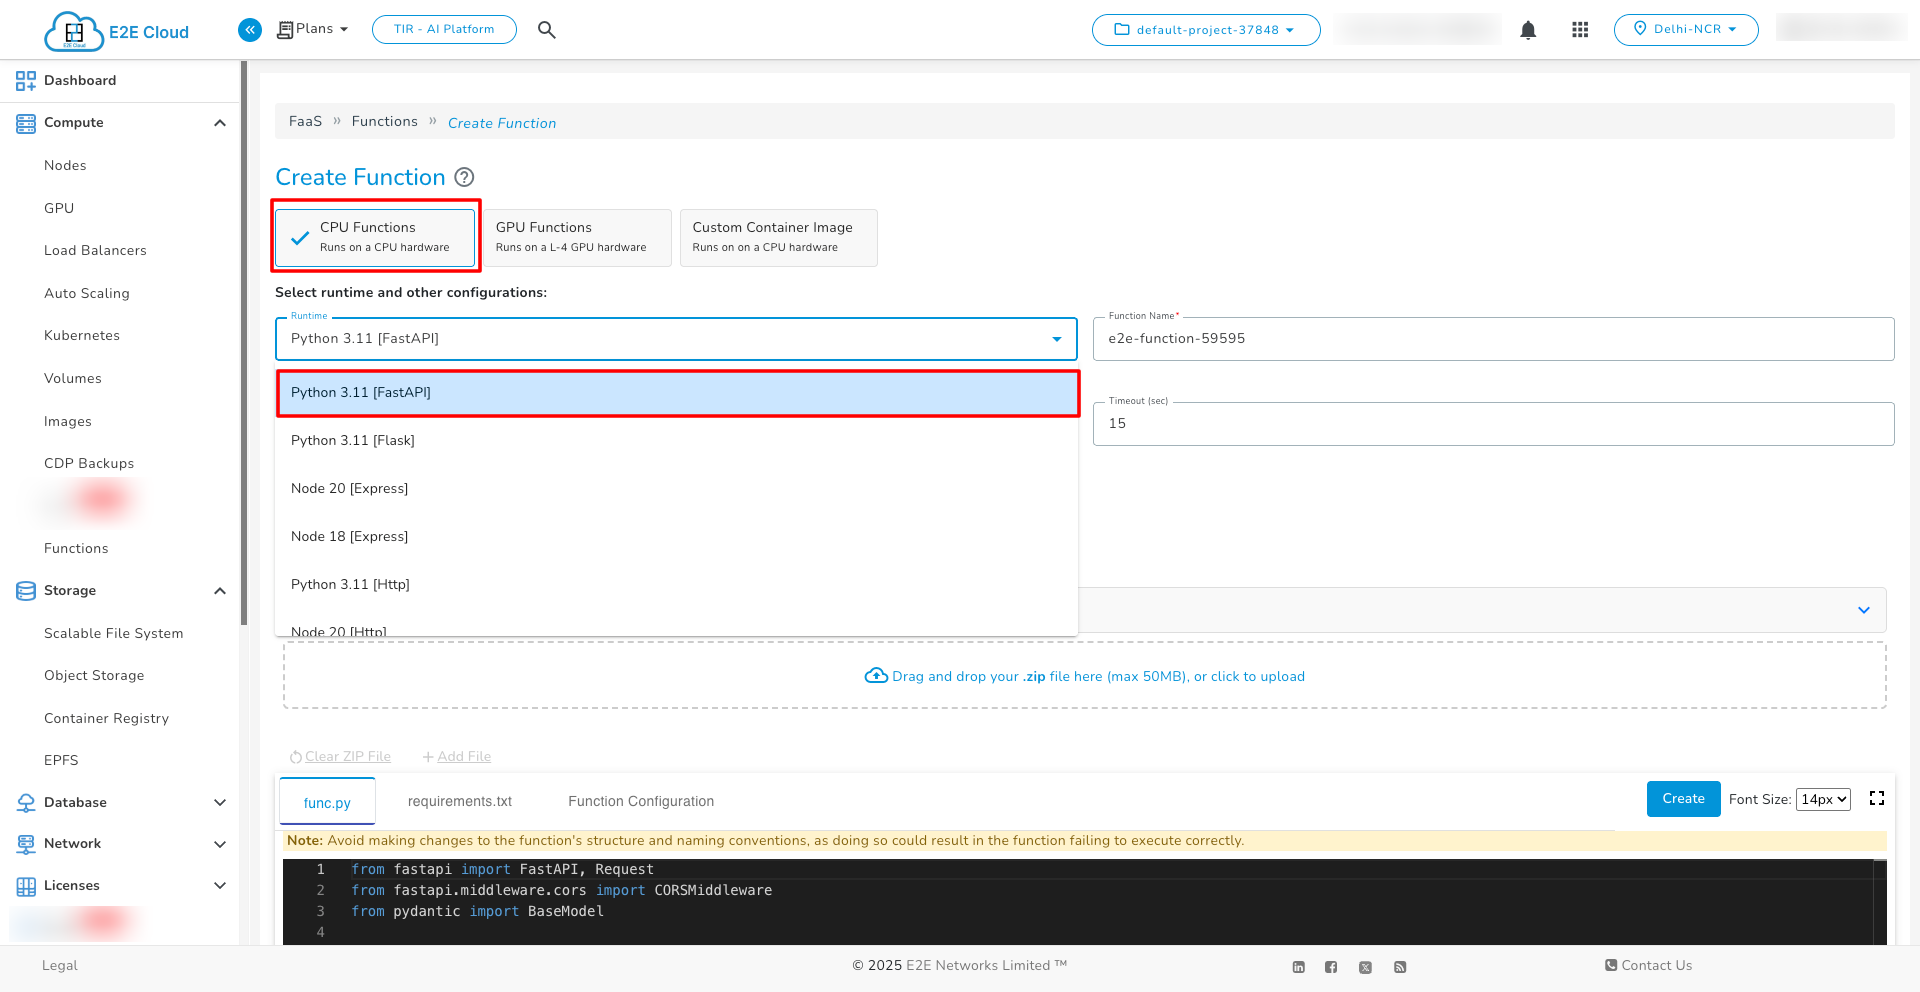Click the Licenses icon in sidebar

point(26,886)
